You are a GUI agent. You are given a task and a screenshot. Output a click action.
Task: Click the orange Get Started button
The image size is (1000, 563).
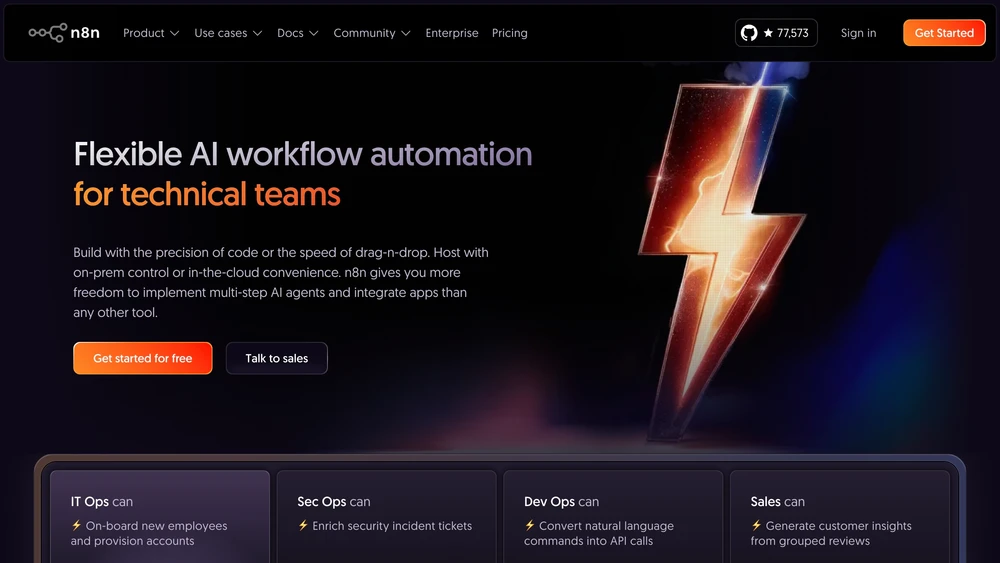(944, 33)
